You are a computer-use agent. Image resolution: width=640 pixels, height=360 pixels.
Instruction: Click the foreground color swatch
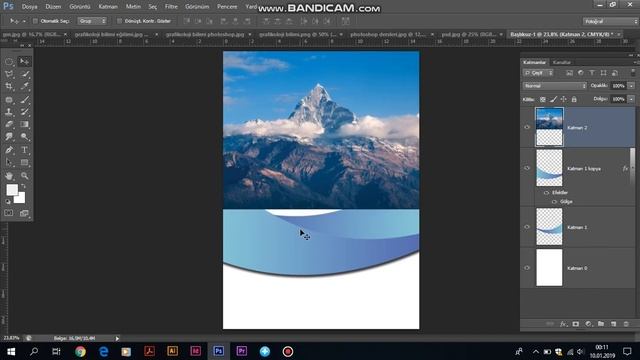click(x=12, y=190)
